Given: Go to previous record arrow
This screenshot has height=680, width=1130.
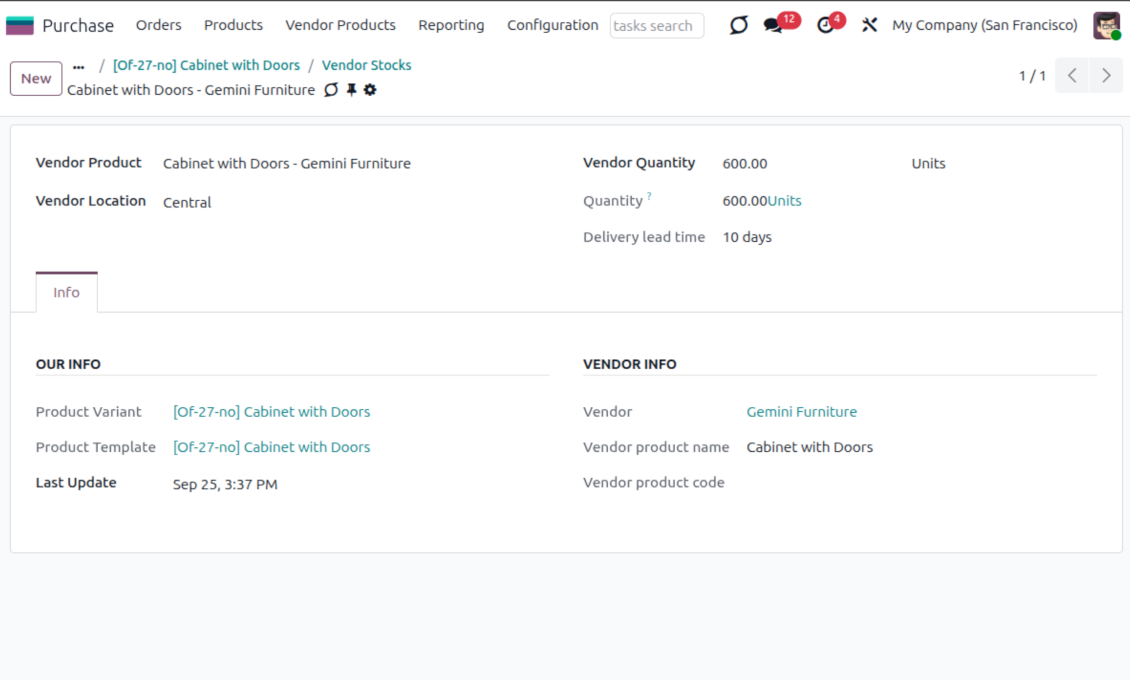Looking at the screenshot, I should pyautogui.click(x=1072, y=76).
